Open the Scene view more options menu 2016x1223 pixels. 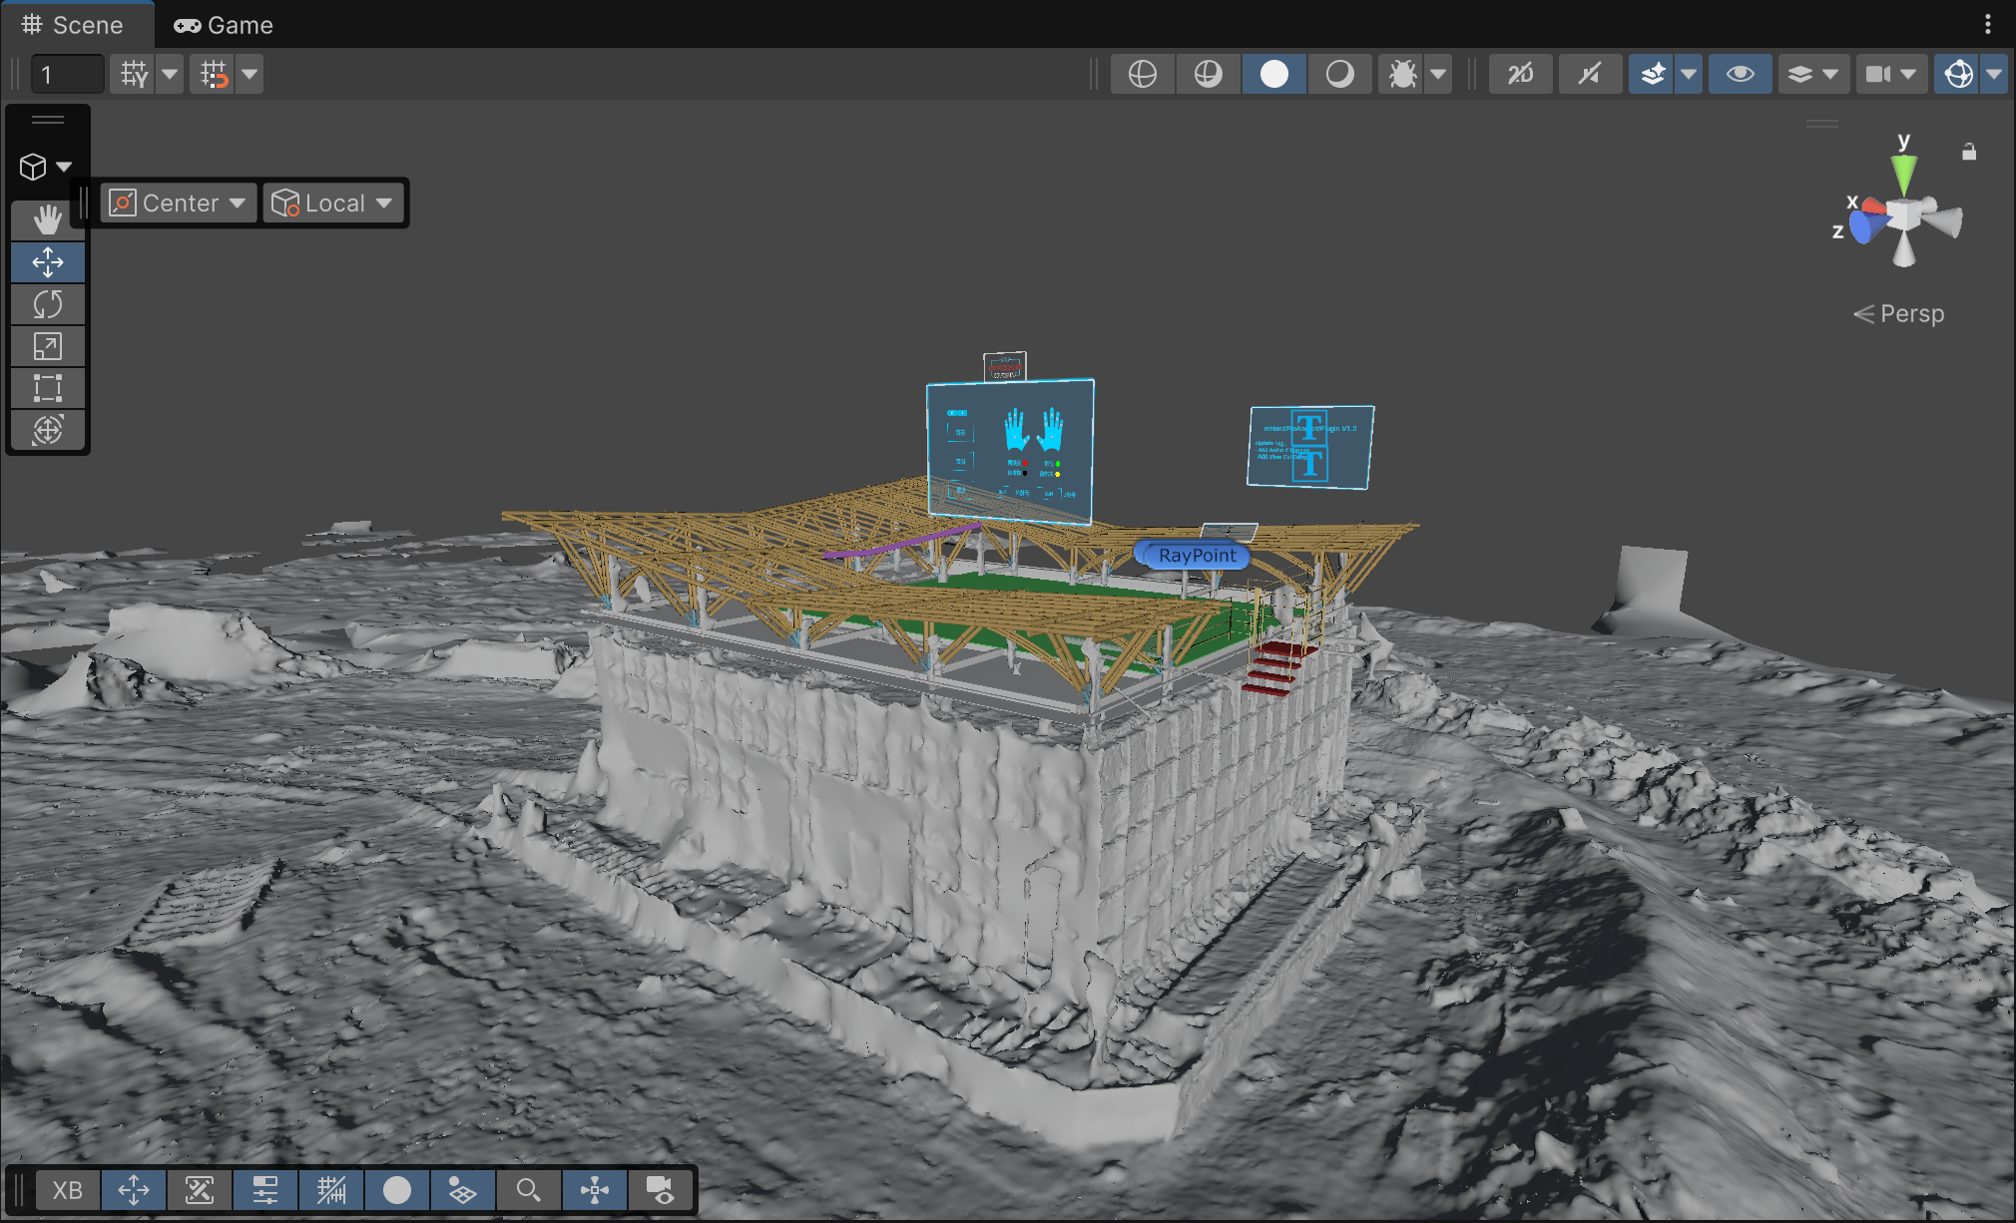point(1988,24)
